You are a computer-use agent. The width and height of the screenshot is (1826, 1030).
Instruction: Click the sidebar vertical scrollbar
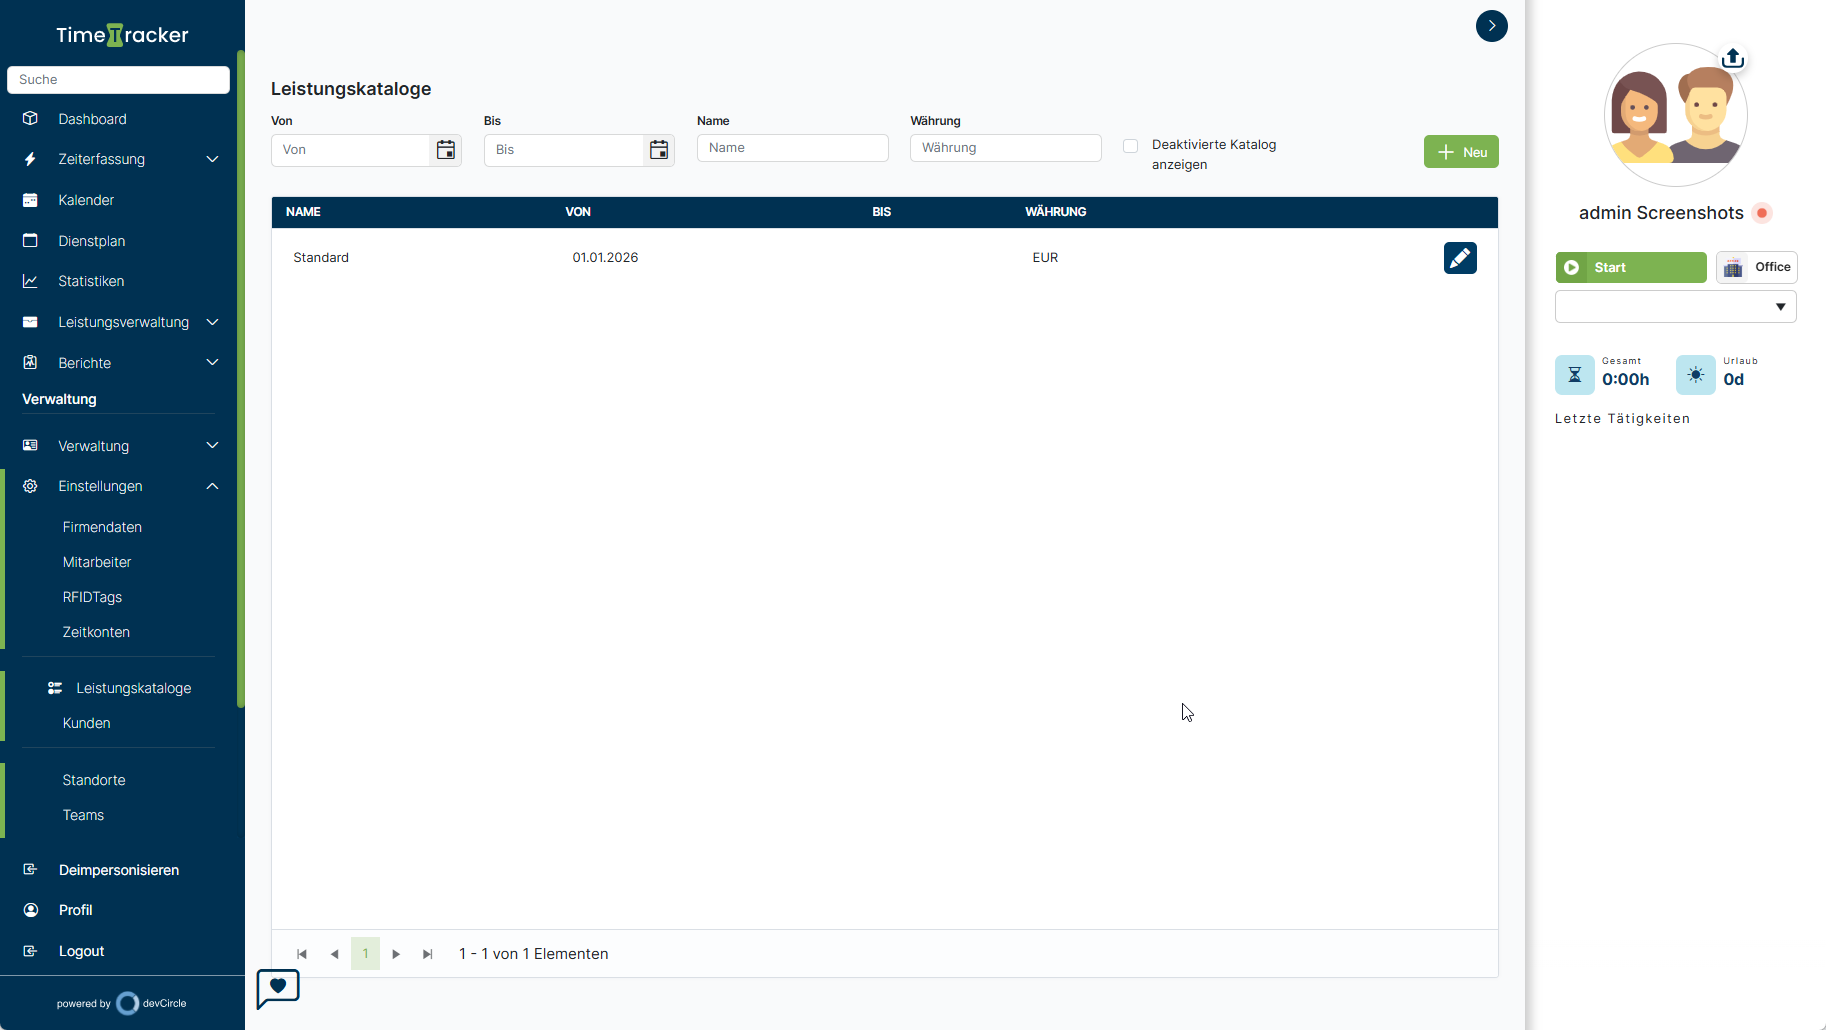(240, 379)
